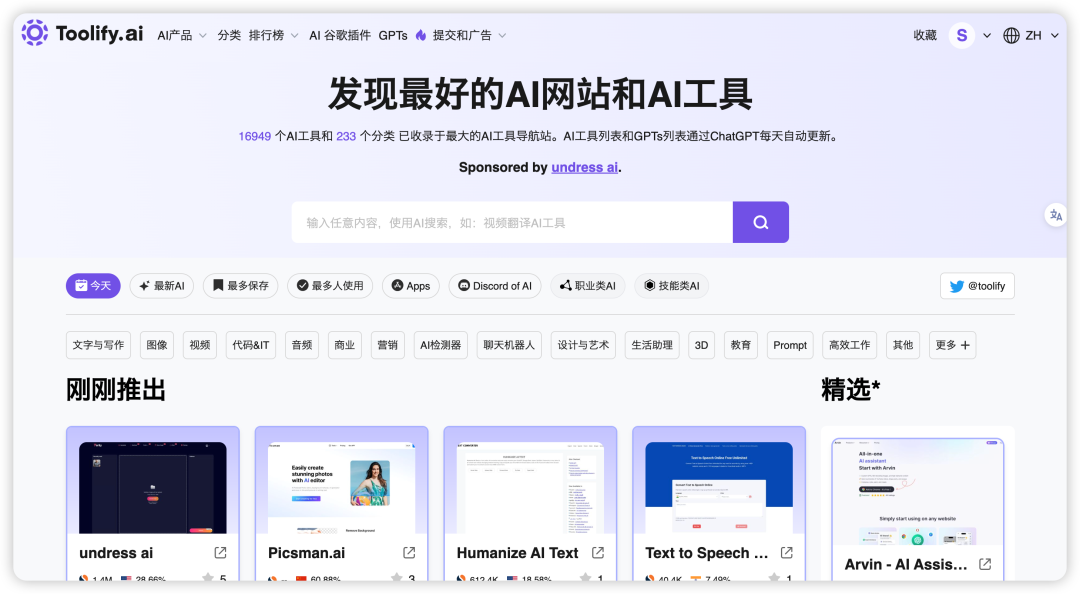Select the 最多人使用 filter tab
The height and width of the screenshot is (594, 1080).
coord(330,285)
